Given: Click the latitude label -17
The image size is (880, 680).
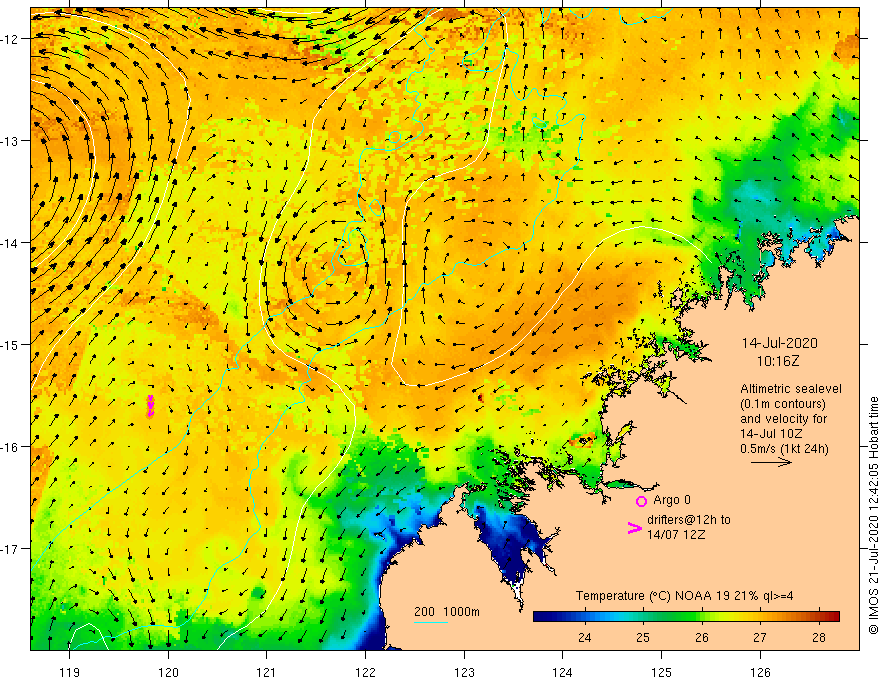Looking at the screenshot, I should [x=11, y=548].
